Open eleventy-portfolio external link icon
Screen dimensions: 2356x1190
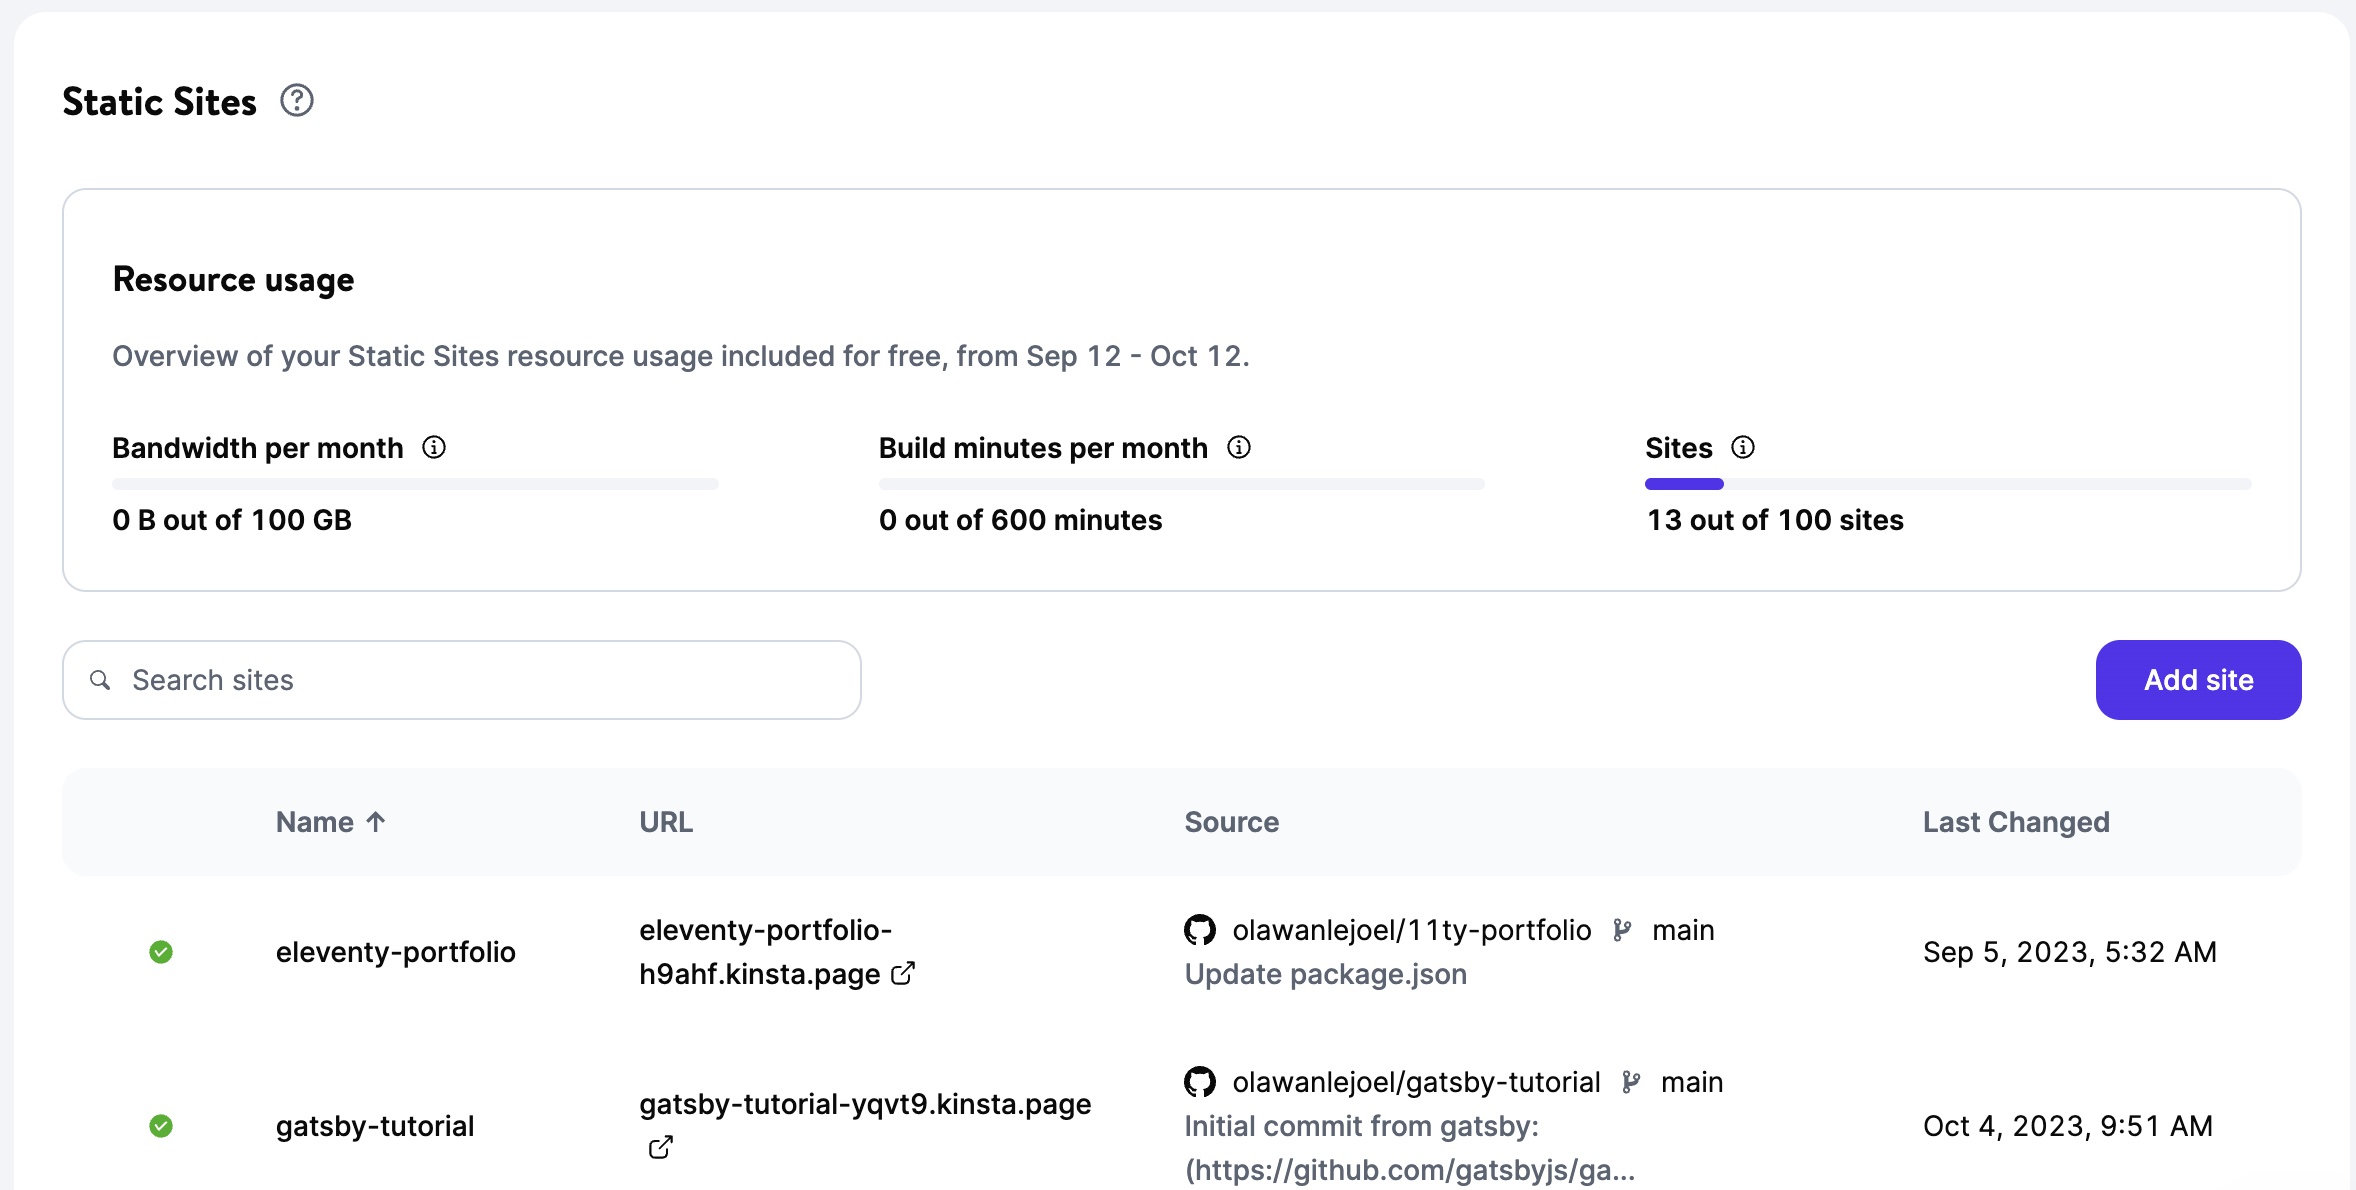[903, 973]
